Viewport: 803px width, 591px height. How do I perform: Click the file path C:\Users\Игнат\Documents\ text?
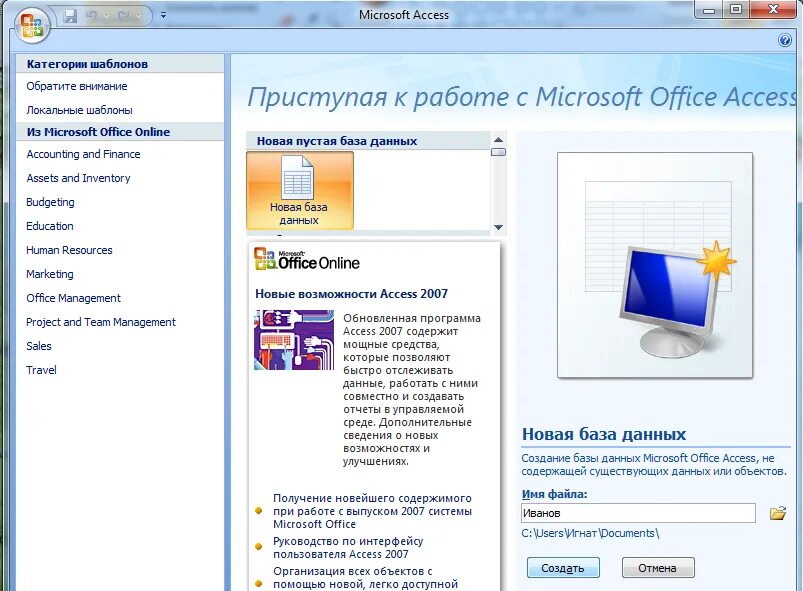coord(590,534)
